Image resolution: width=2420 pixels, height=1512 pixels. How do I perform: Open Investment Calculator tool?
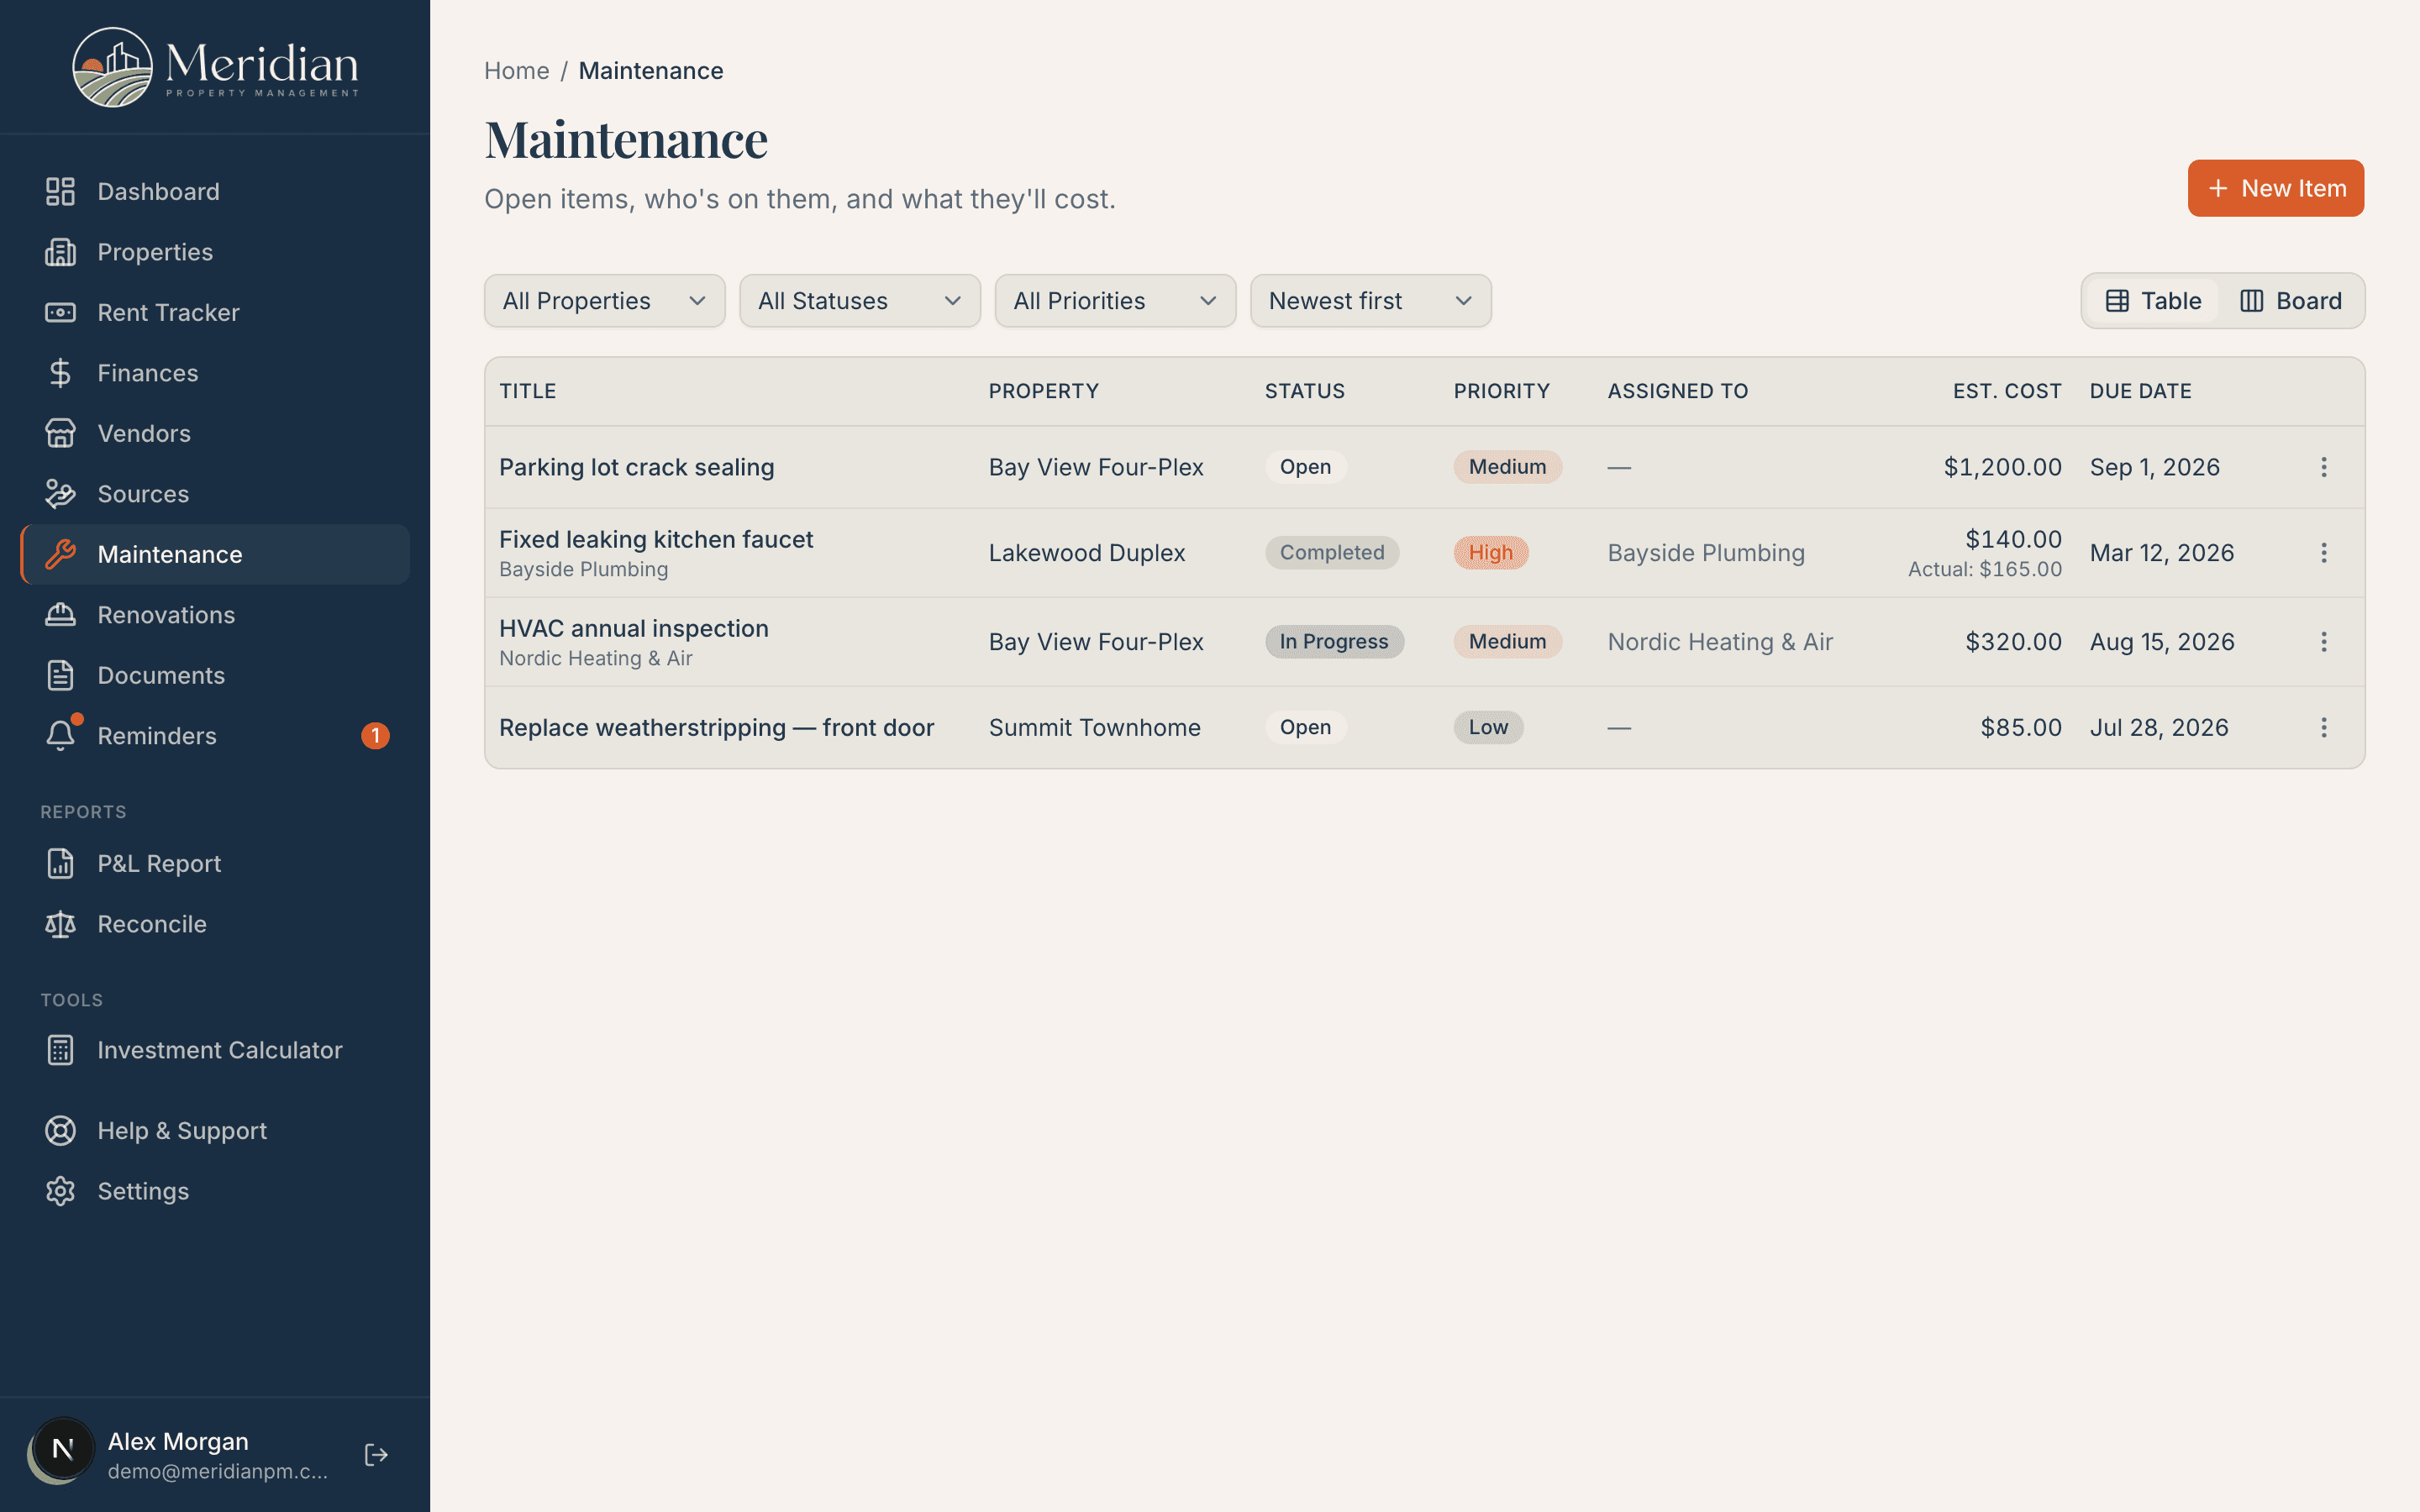(x=215, y=1050)
